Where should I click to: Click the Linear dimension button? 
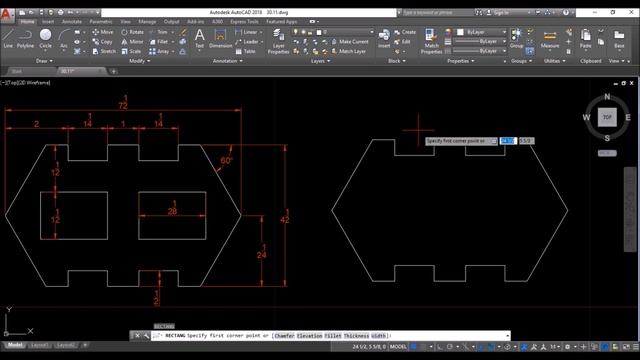click(x=247, y=32)
